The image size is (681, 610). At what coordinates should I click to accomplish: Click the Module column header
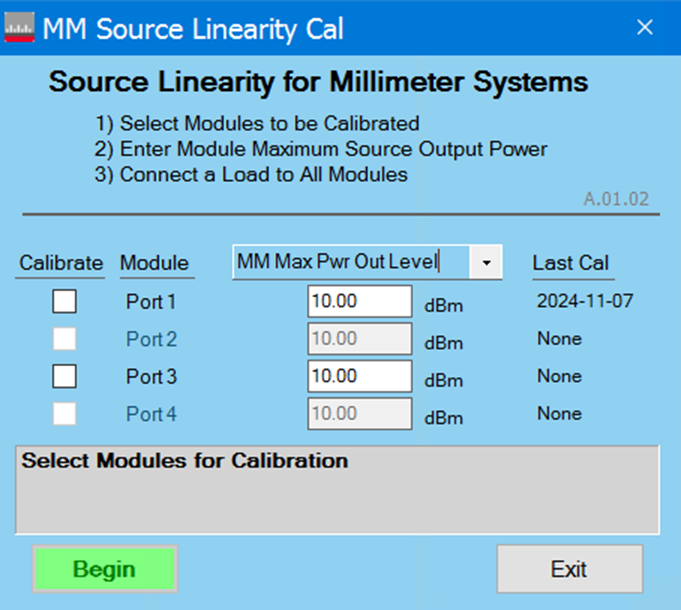(154, 263)
